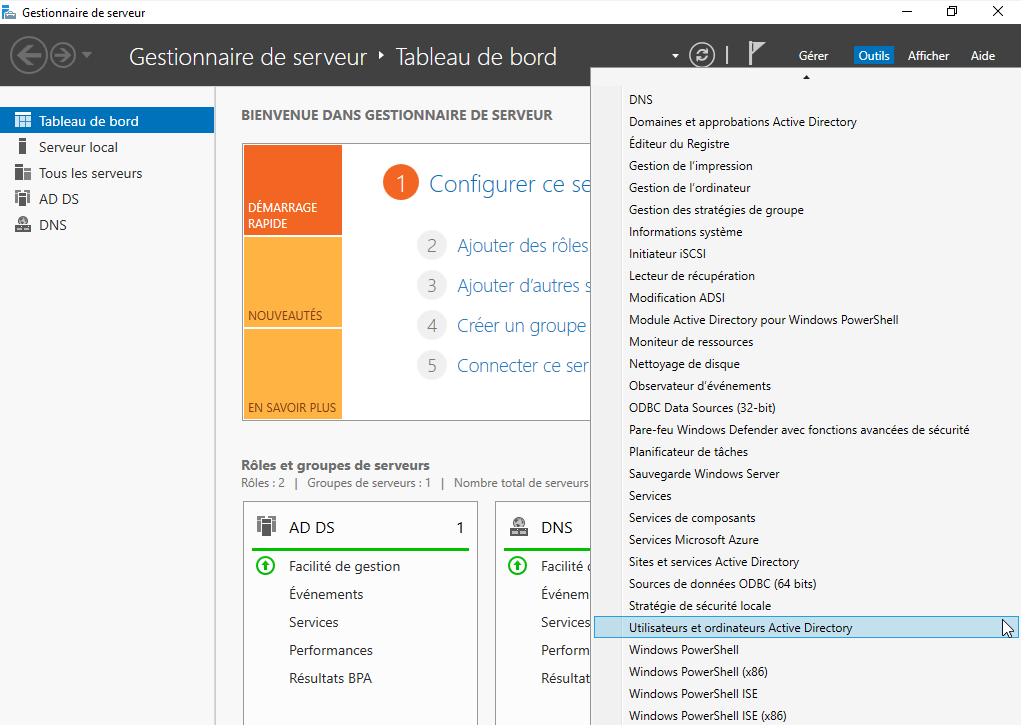This screenshot has height=725, width=1021.
Task: Expand the dropdown arrow beside refresh
Action: 676,56
